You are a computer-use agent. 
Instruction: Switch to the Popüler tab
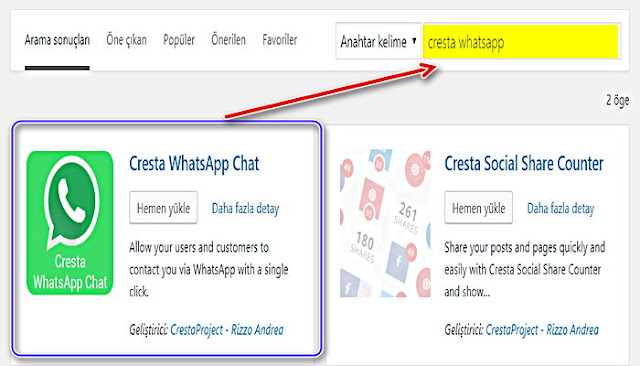click(x=179, y=40)
